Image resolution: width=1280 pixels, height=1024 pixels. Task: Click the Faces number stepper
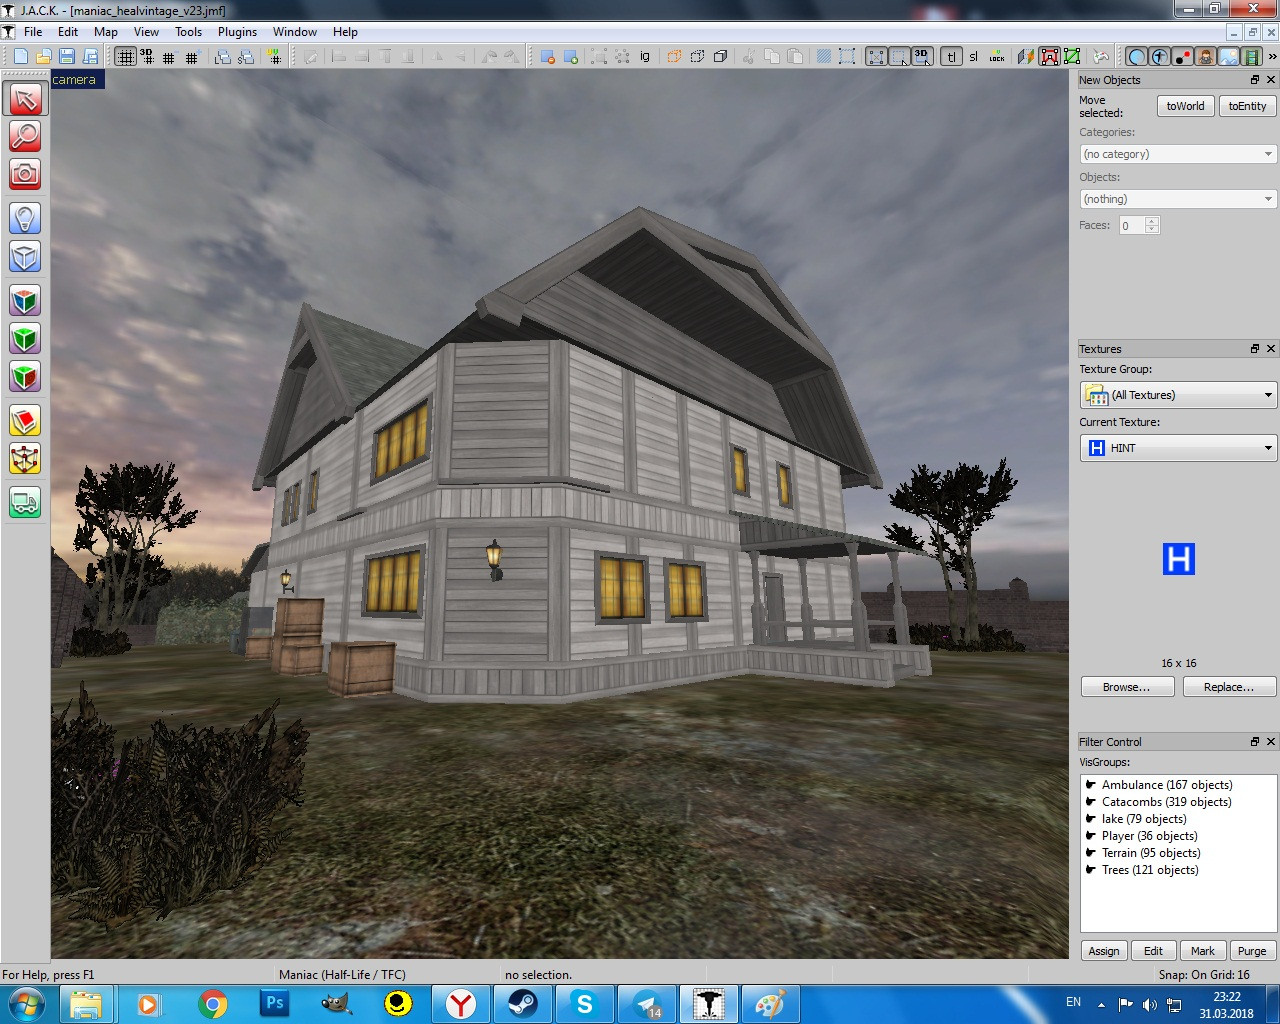pos(1152,225)
